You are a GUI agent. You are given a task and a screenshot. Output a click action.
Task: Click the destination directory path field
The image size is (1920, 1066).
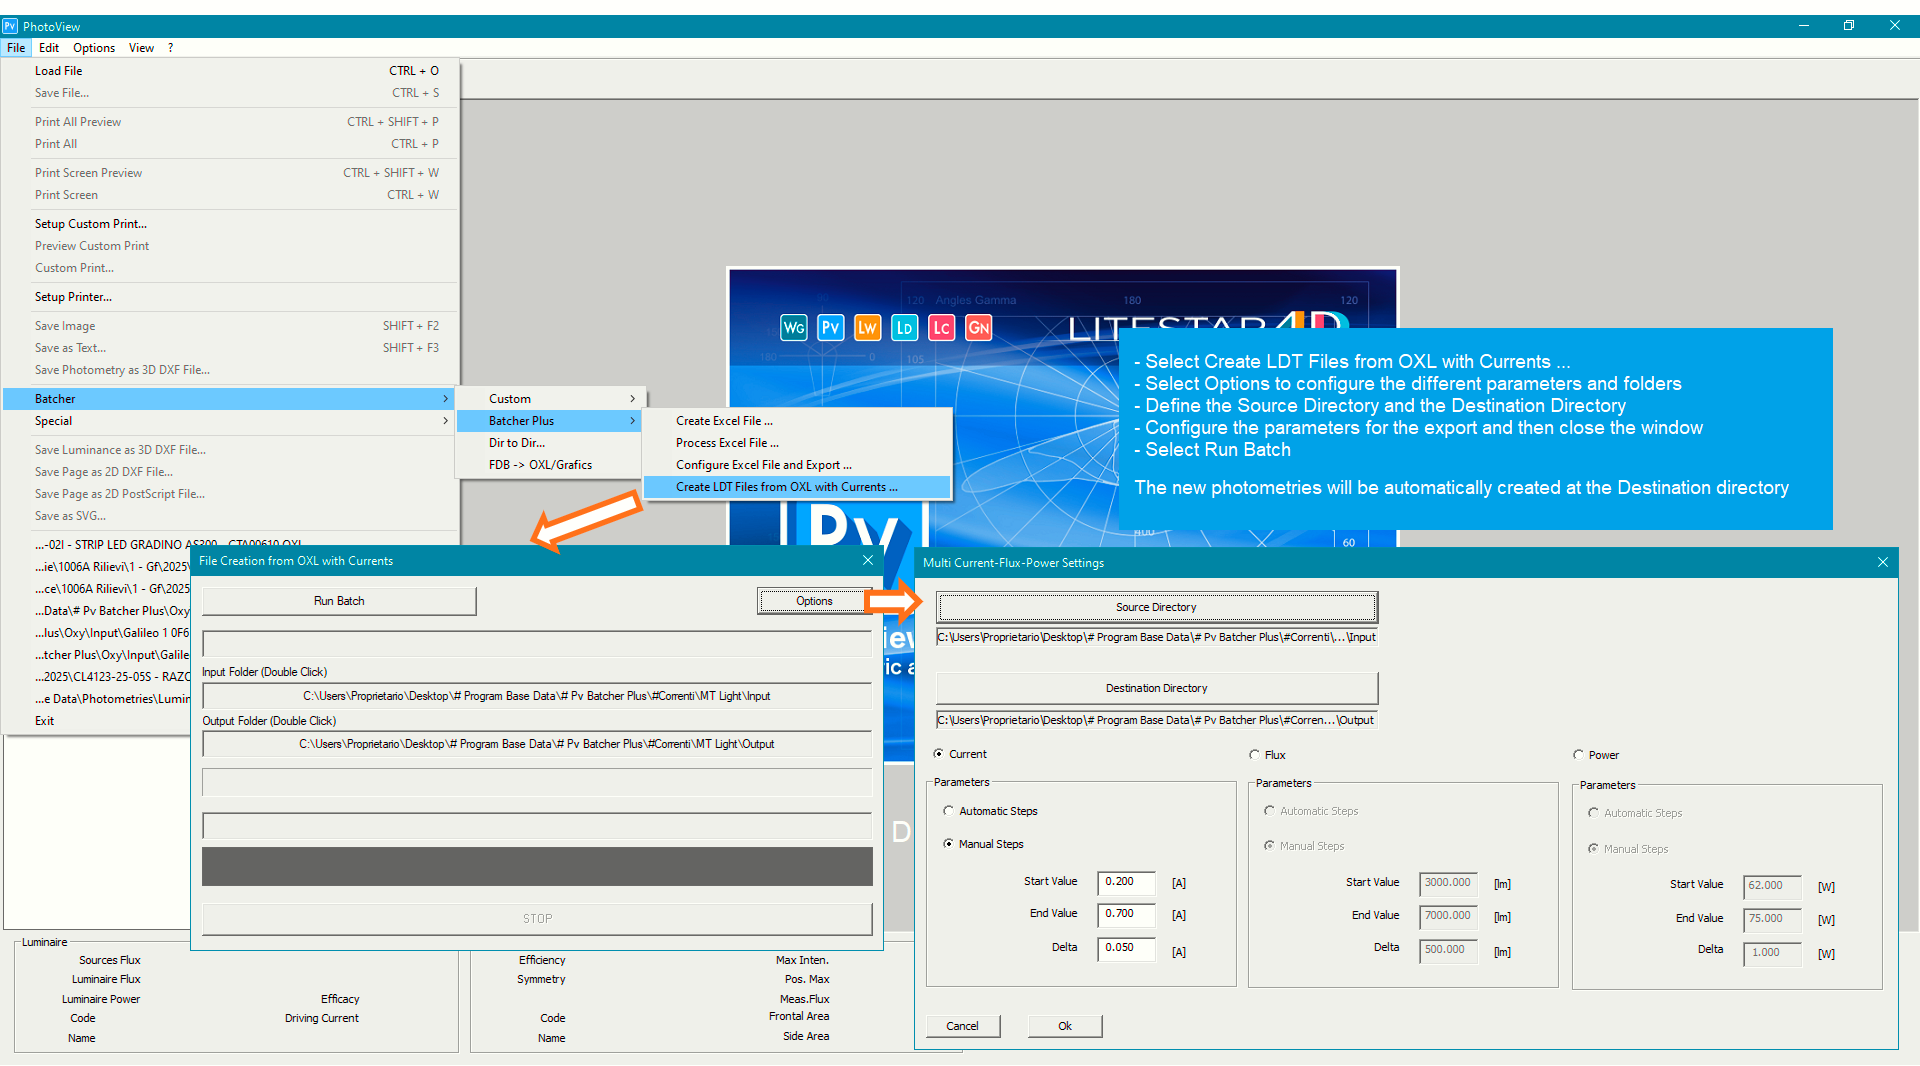pos(1157,720)
